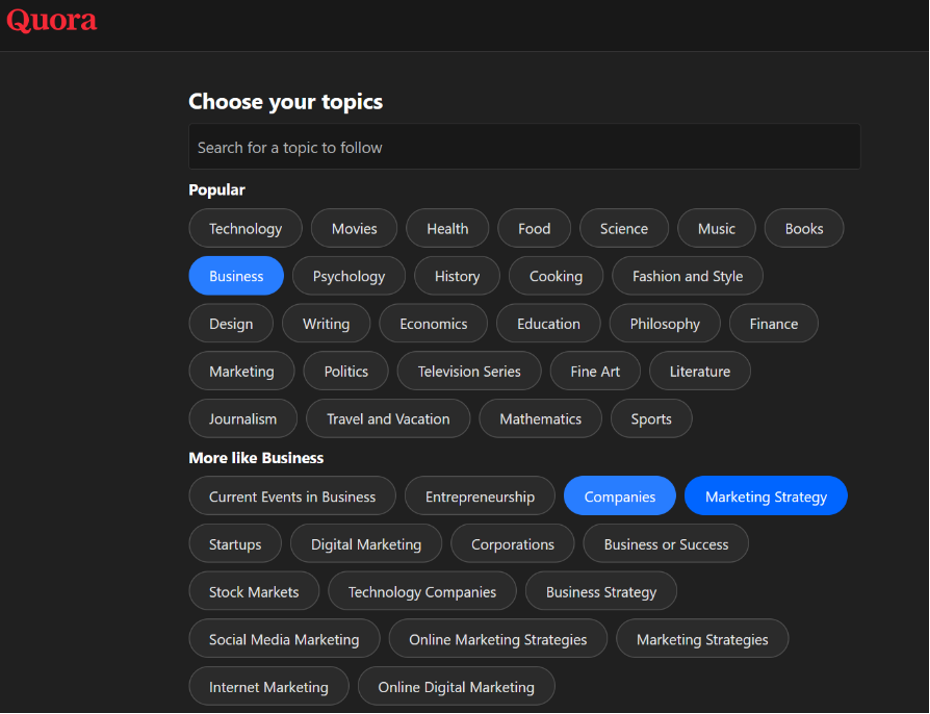The width and height of the screenshot is (930, 714).
Task: Select the Economics topic
Action: tap(433, 323)
